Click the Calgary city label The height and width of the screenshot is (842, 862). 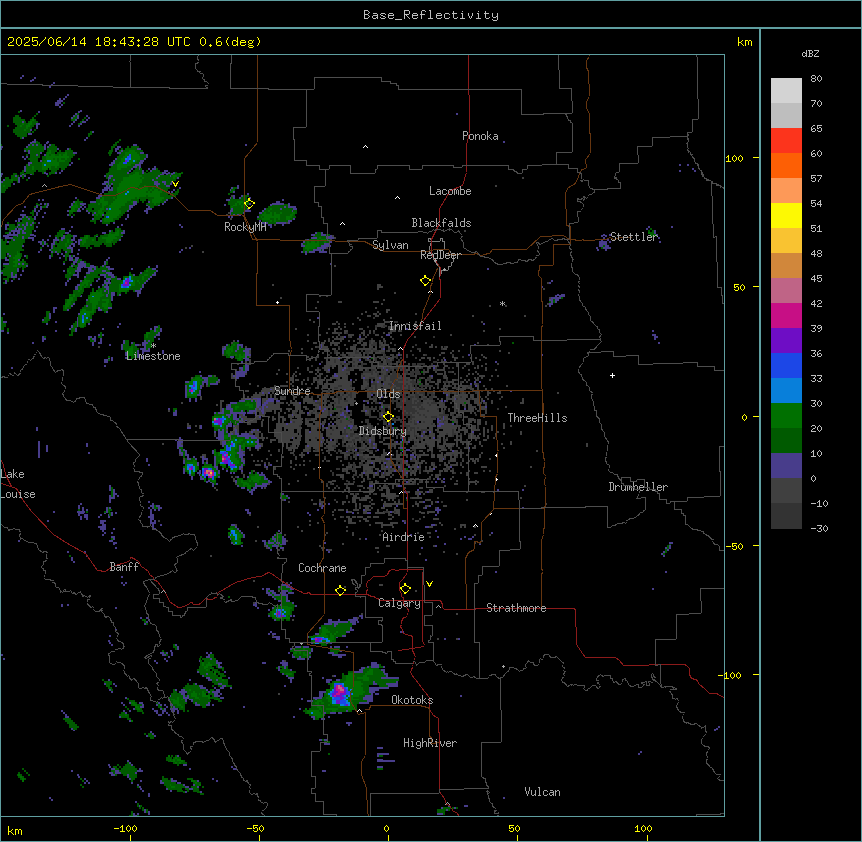[x=399, y=603]
